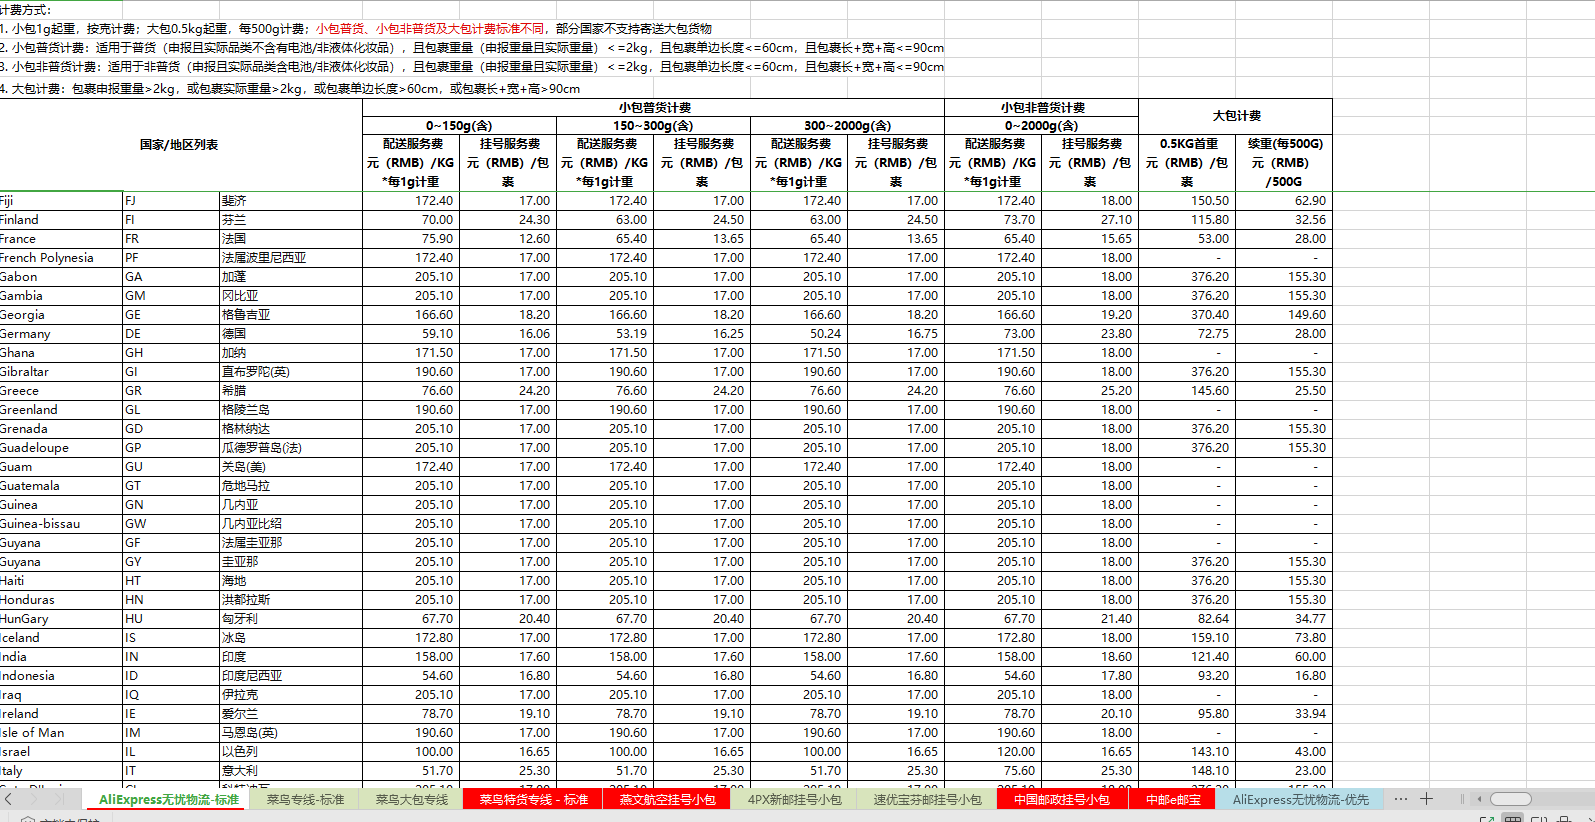Add a new sheet with the plus button
Screen dimensions: 1595x822
(1427, 799)
